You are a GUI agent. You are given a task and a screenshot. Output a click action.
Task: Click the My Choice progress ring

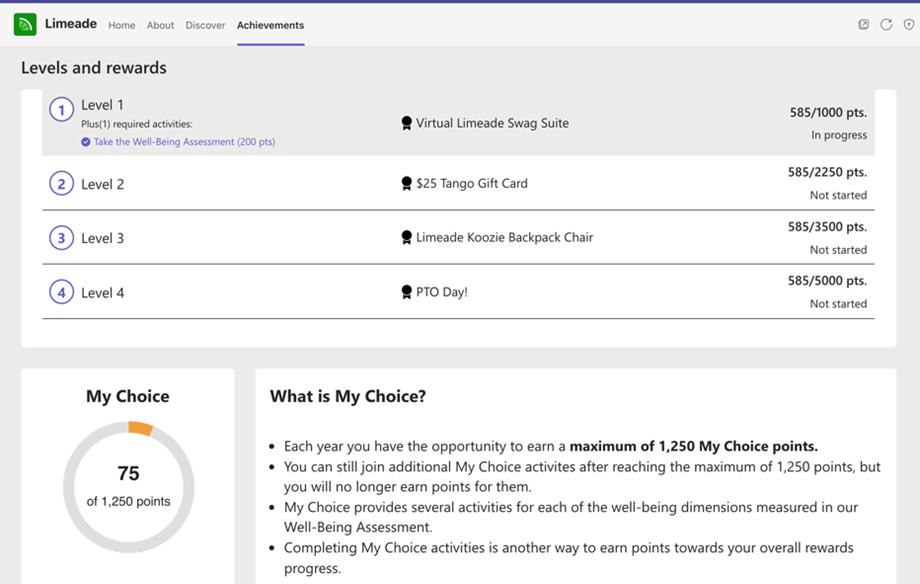click(x=128, y=487)
